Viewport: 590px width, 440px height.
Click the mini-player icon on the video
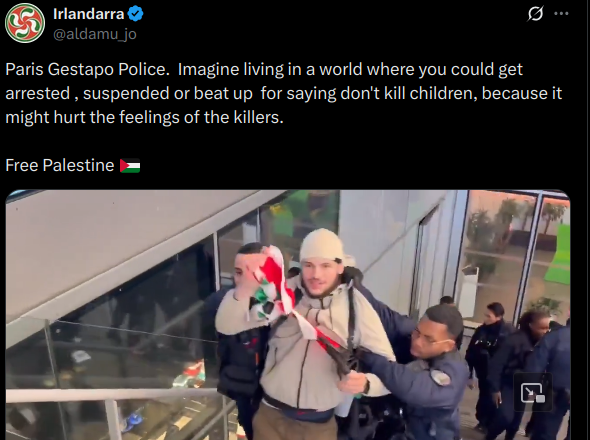(533, 393)
